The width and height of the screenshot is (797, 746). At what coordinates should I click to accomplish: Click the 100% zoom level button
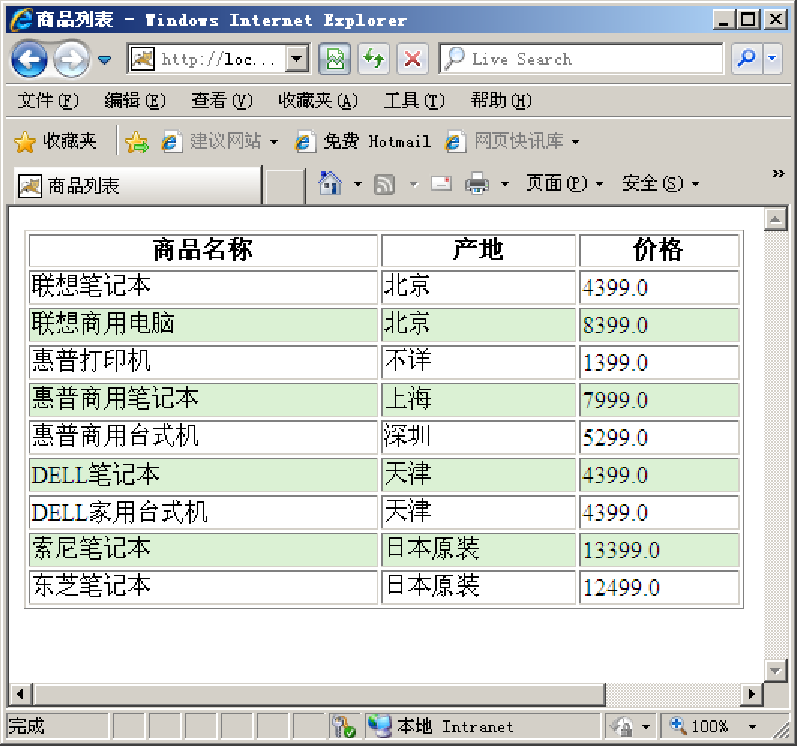[x=699, y=727]
